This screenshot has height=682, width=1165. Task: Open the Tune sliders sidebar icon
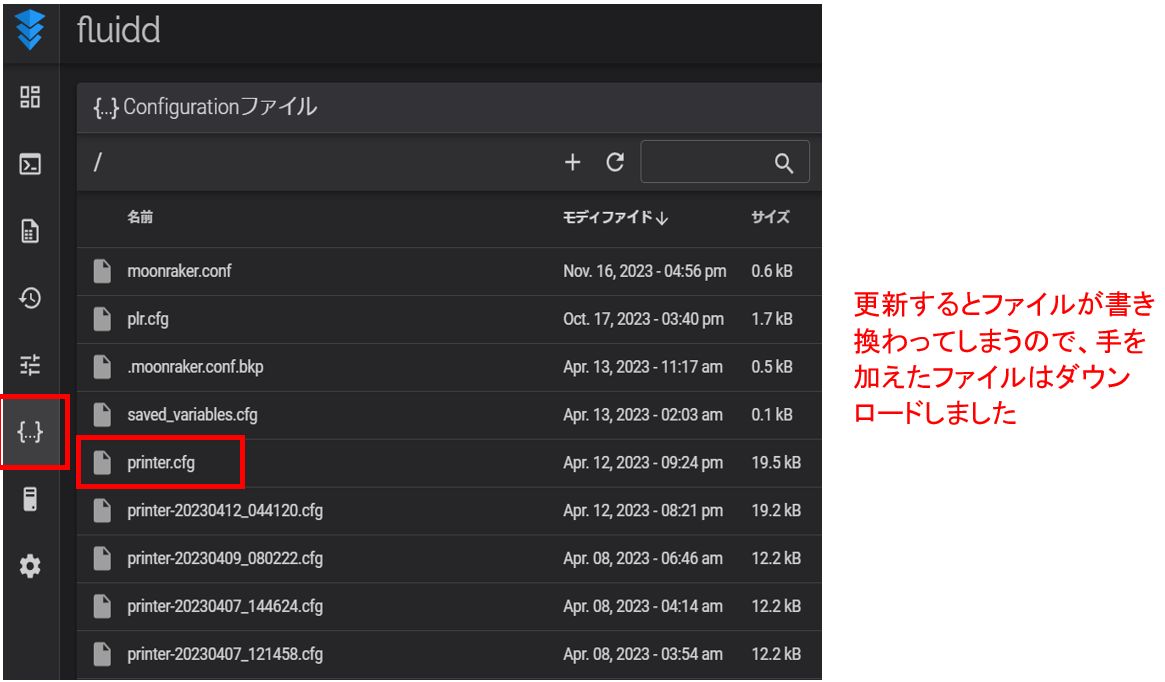coord(30,365)
